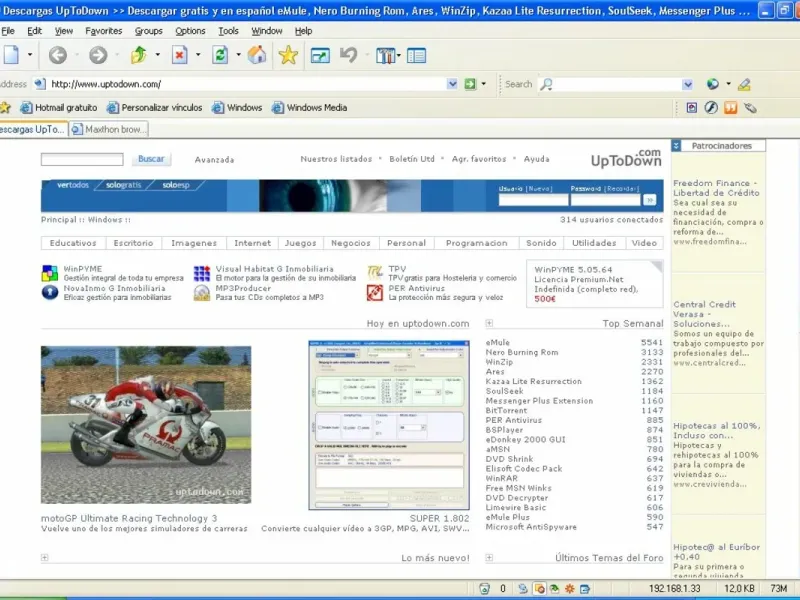
Task: Open the search box dropdown arrow
Action: (x=688, y=84)
